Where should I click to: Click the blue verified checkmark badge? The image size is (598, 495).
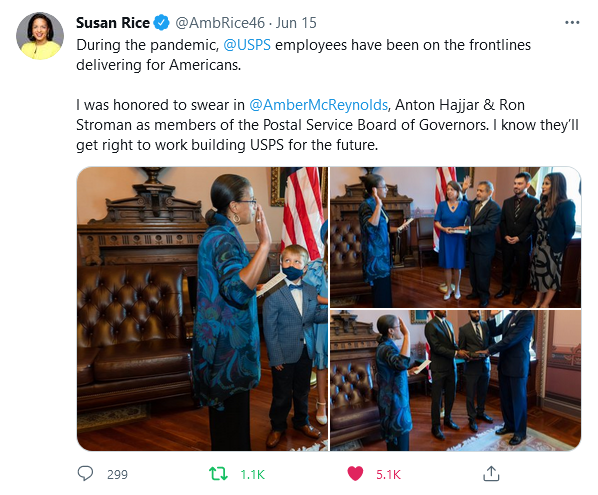[161, 23]
